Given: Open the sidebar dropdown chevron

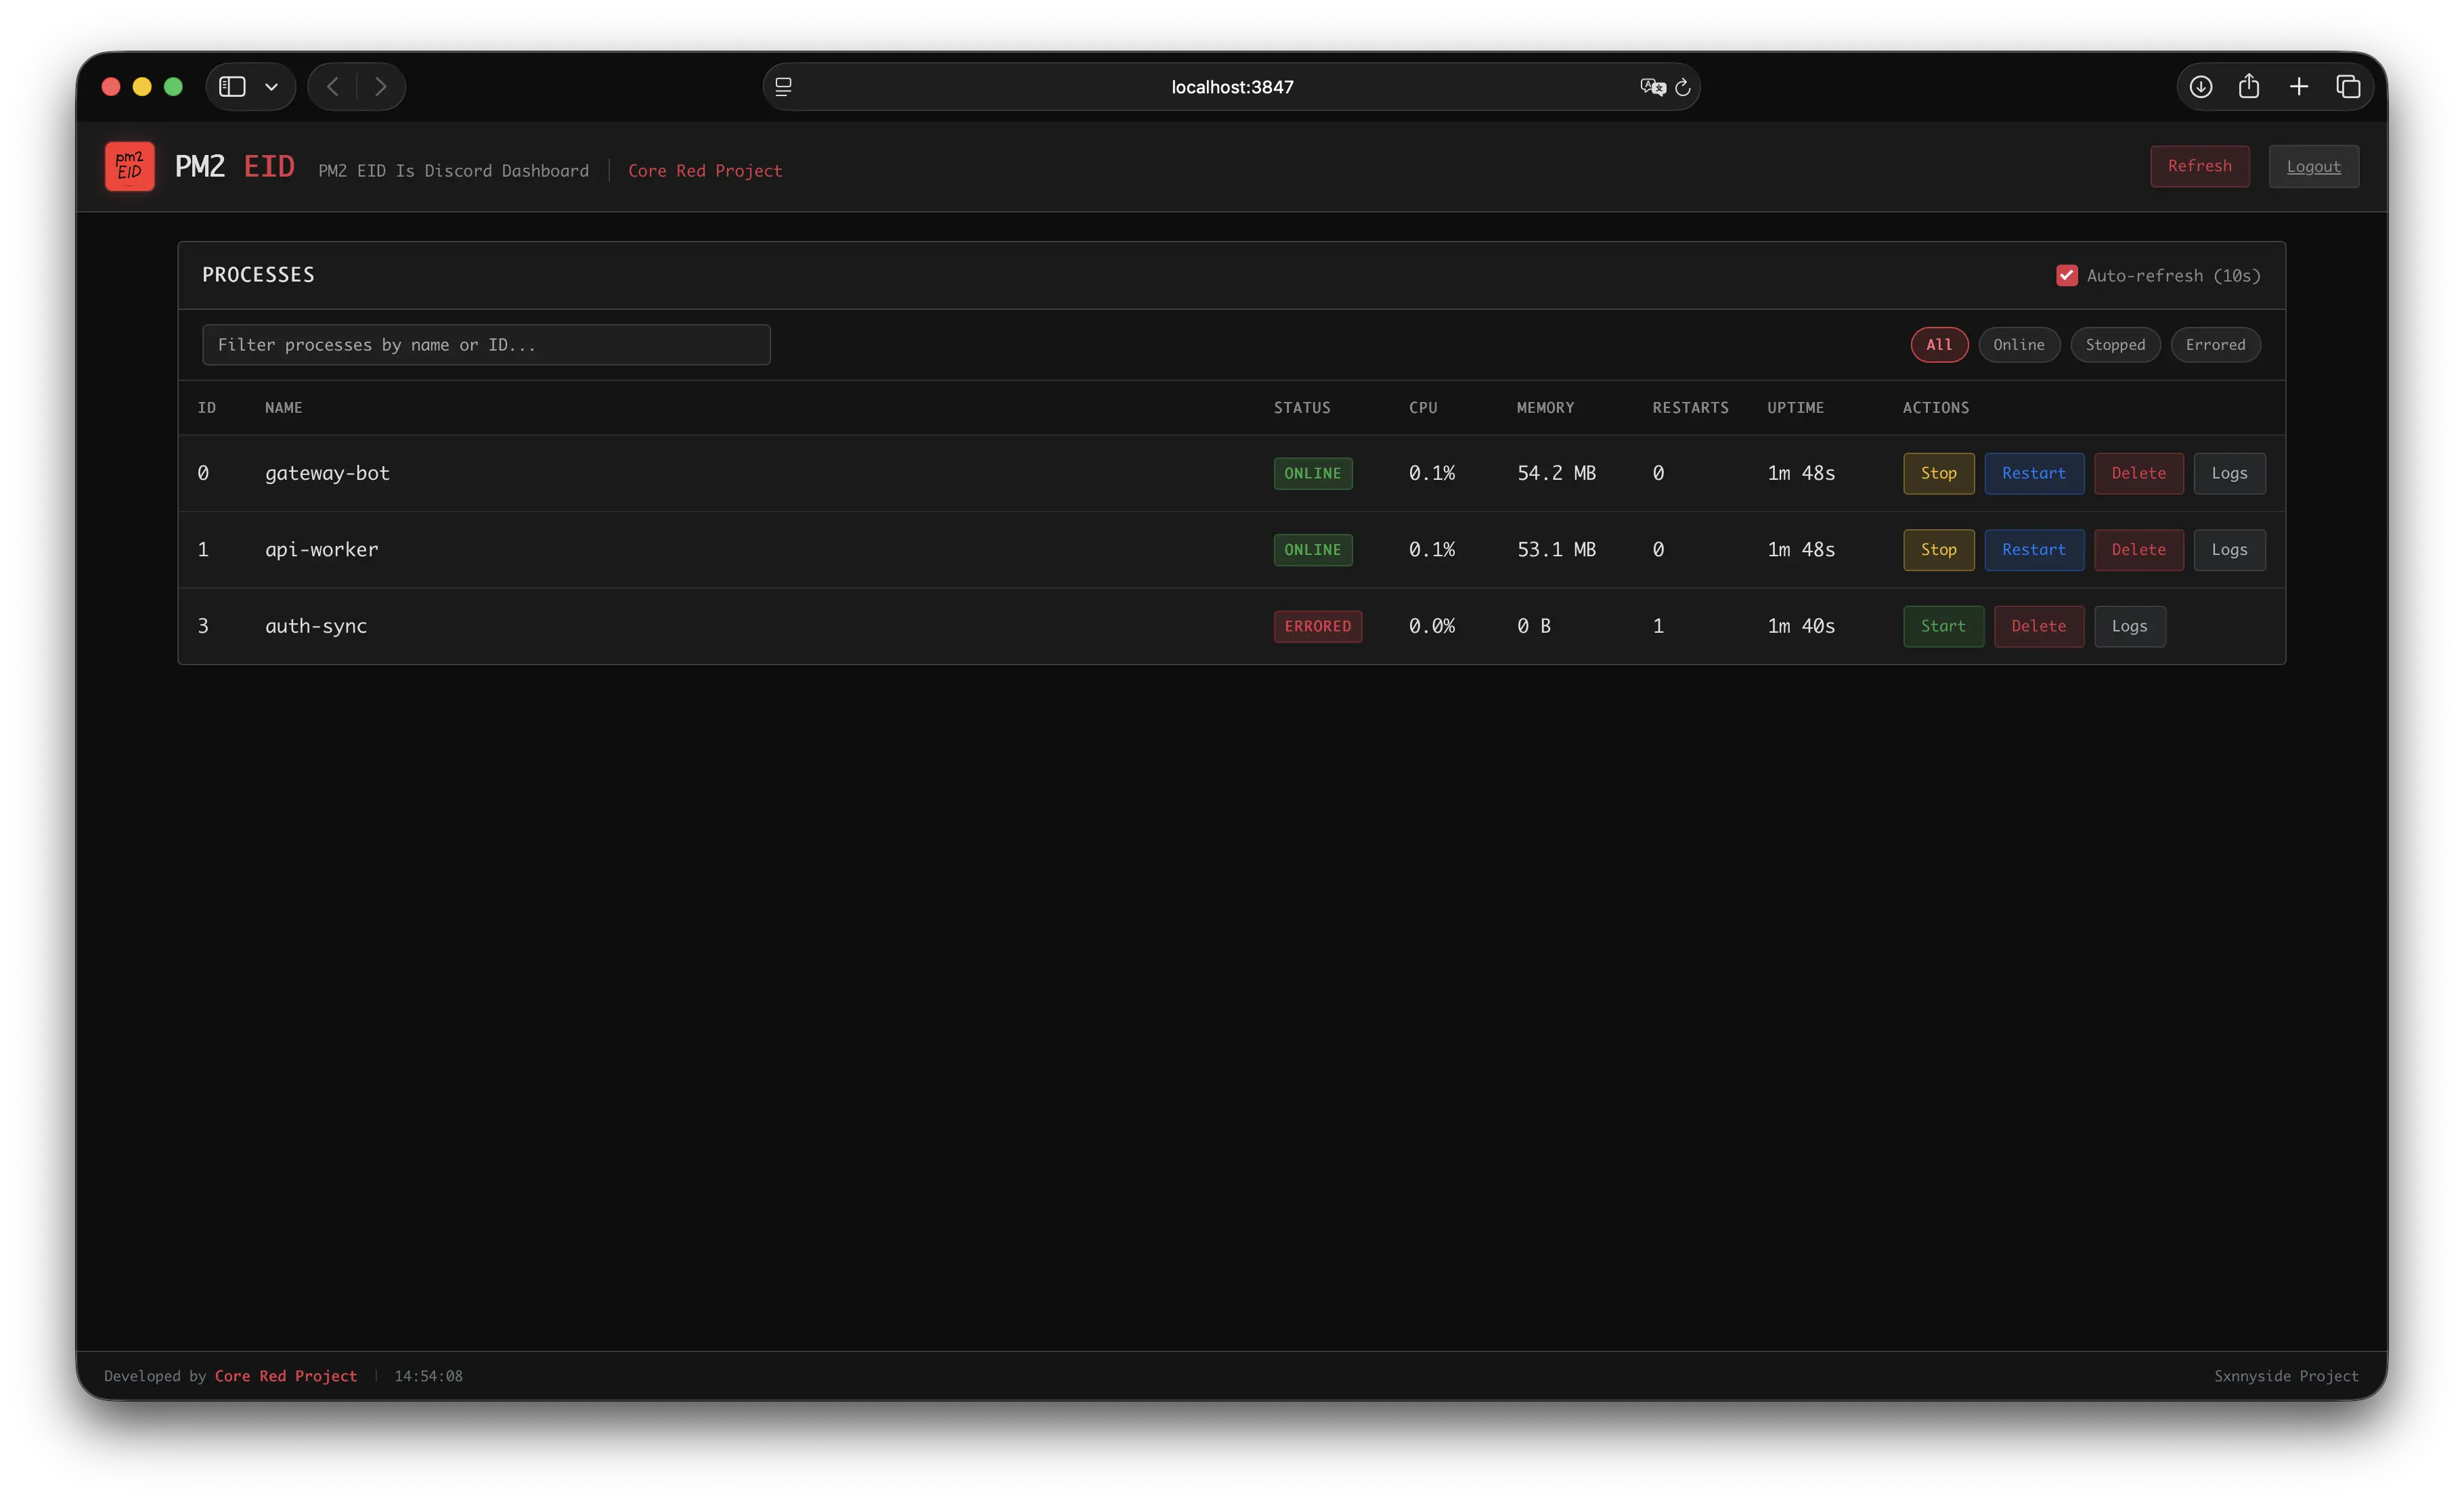Looking at the screenshot, I should pos(271,87).
